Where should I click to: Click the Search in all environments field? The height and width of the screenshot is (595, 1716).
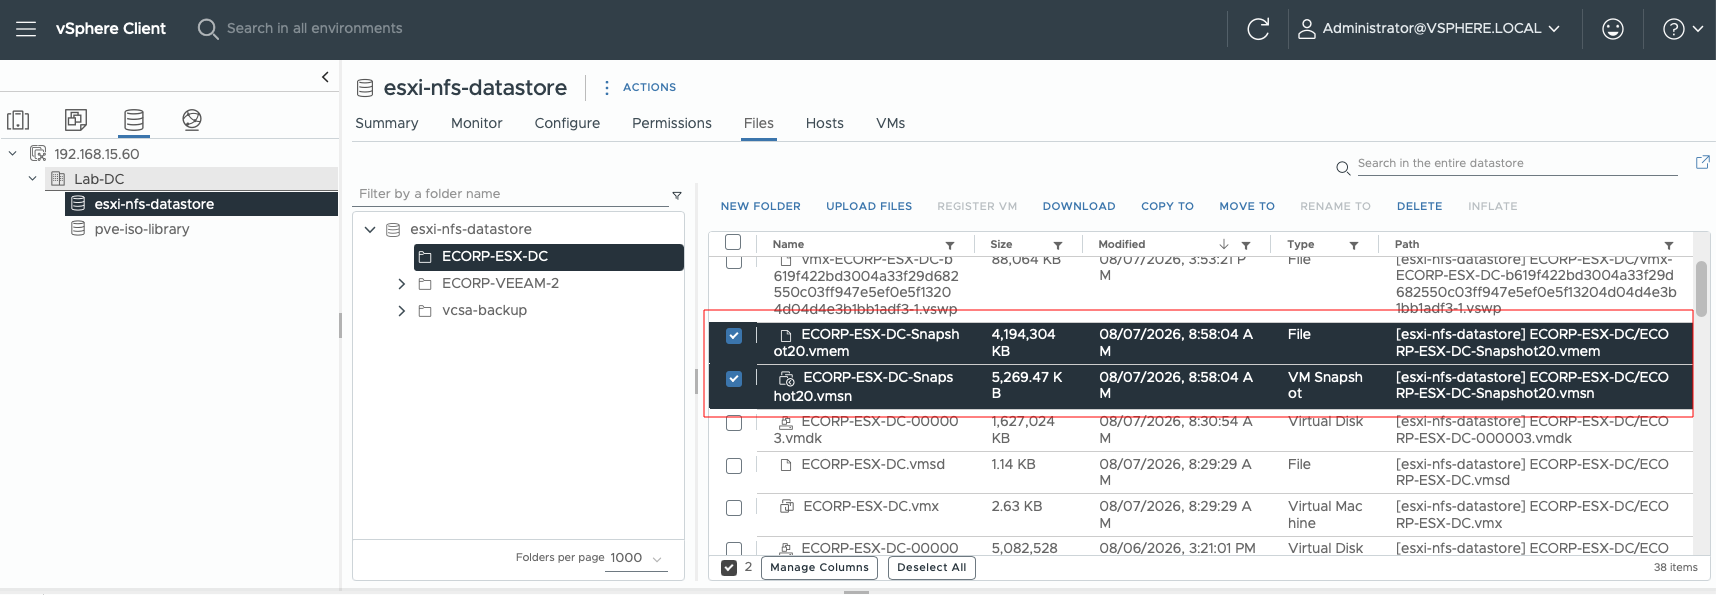click(314, 29)
